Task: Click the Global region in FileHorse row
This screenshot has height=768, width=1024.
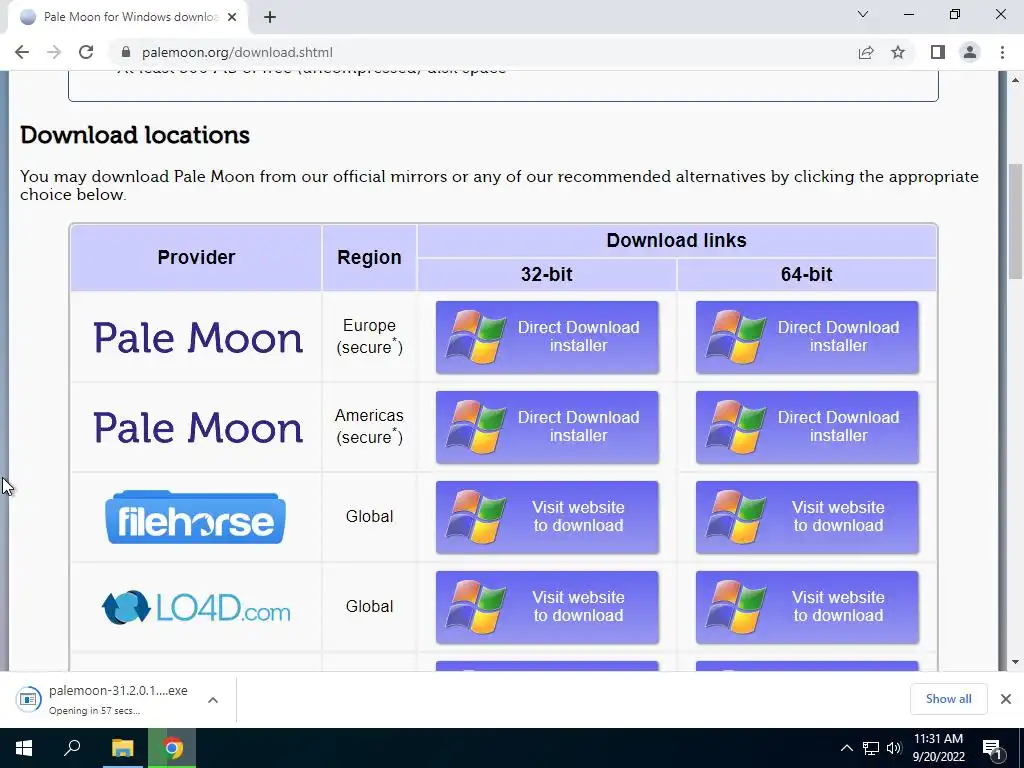Action: pyautogui.click(x=369, y=517)
